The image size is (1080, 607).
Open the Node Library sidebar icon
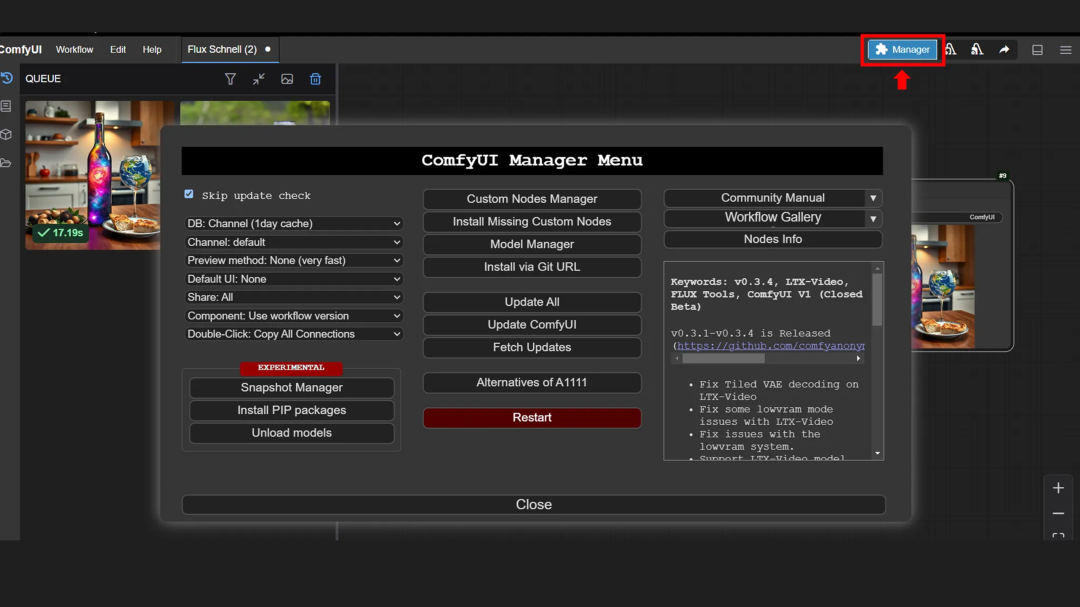click(x=6, y=106)
